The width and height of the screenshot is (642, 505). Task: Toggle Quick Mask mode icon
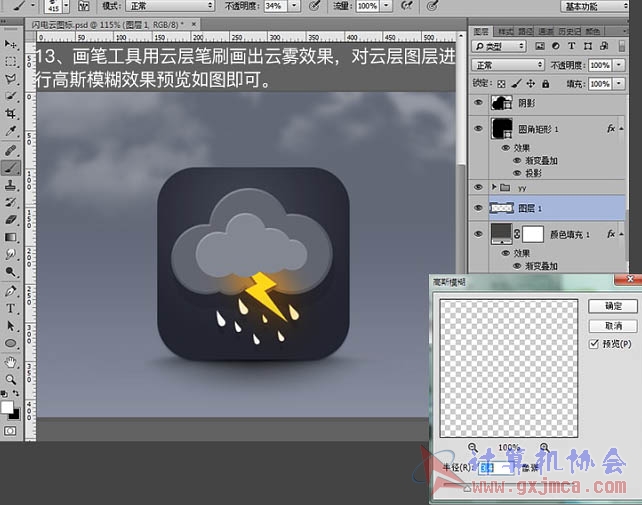coord(10,431)
